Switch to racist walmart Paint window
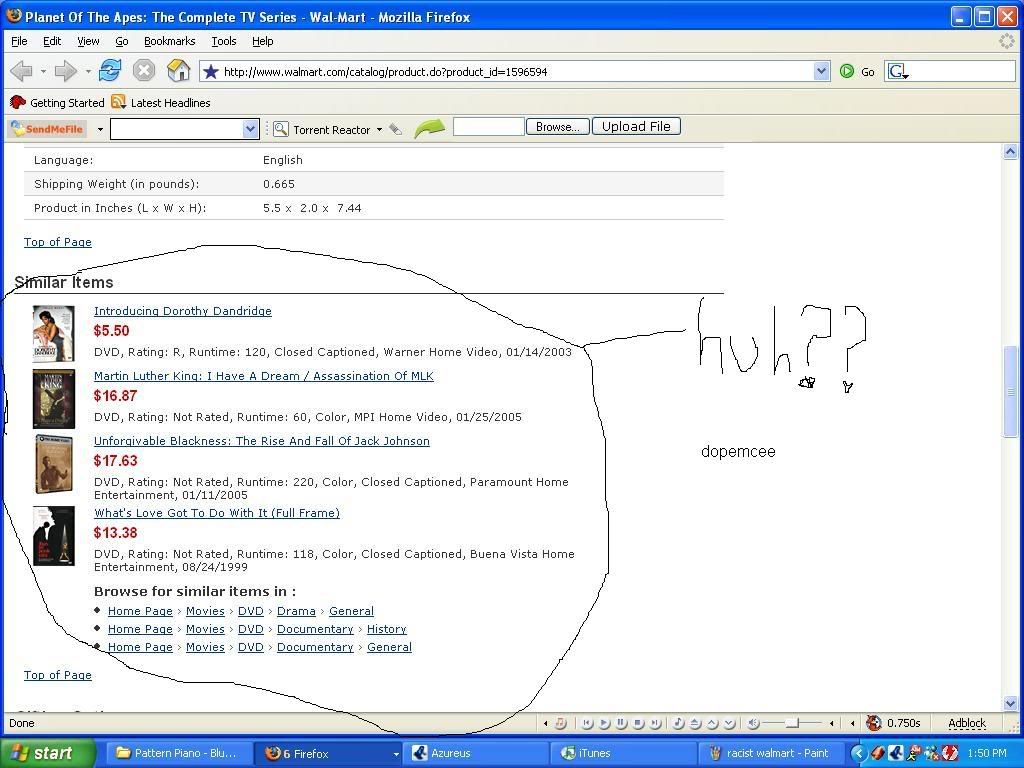1024x768 pixels. [771, 754]
